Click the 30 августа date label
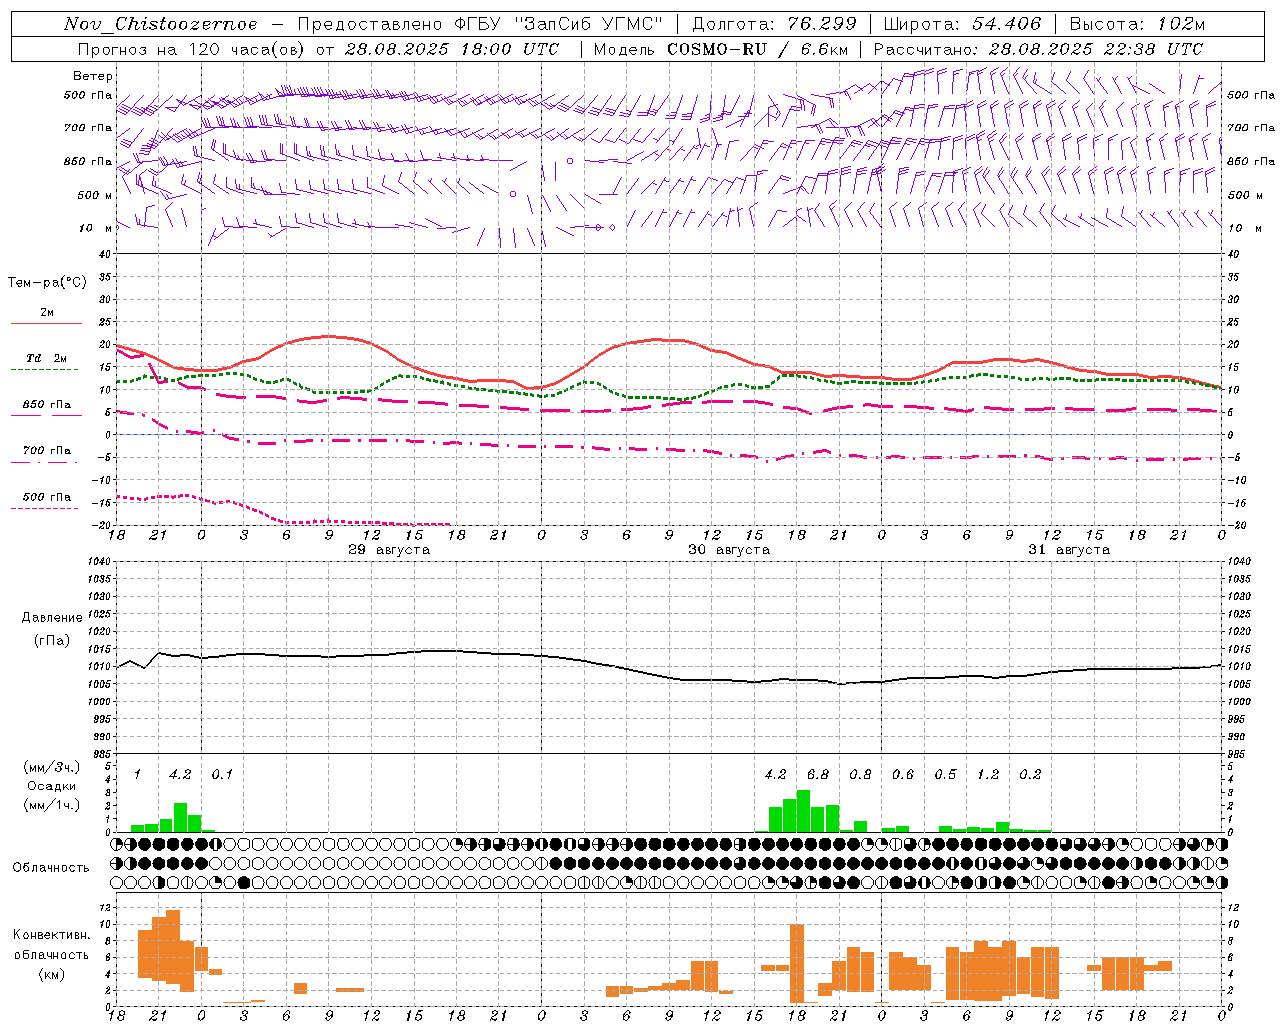The image size is (1280, 1024). point(729,550)
